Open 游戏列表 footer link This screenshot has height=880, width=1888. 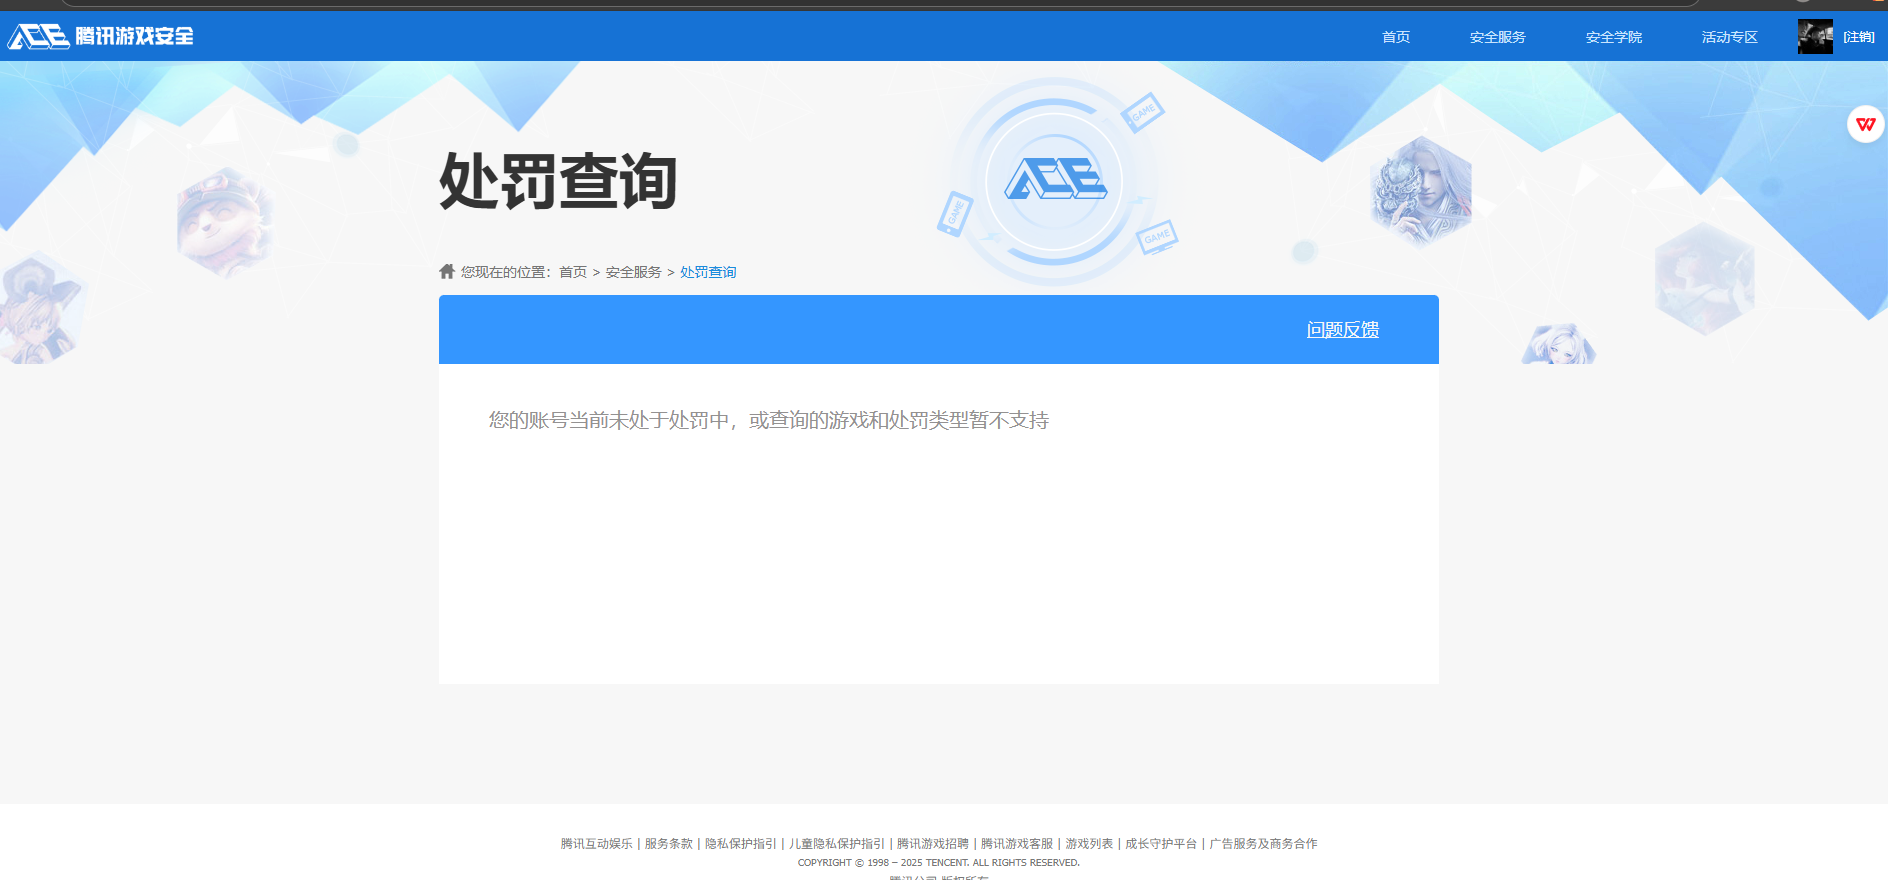[1088, 844]
